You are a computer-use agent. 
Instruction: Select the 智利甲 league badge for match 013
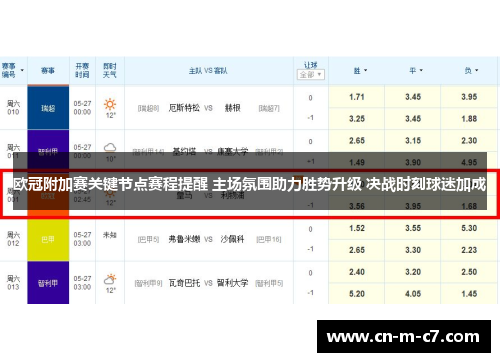pyautogui.click(x=48, y=283)
